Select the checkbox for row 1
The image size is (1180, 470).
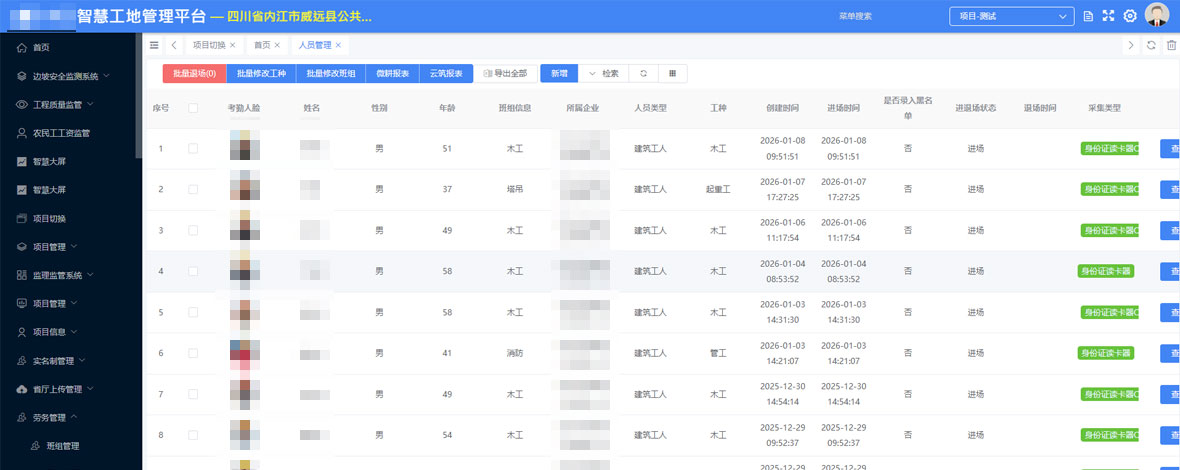pos(193,149)
